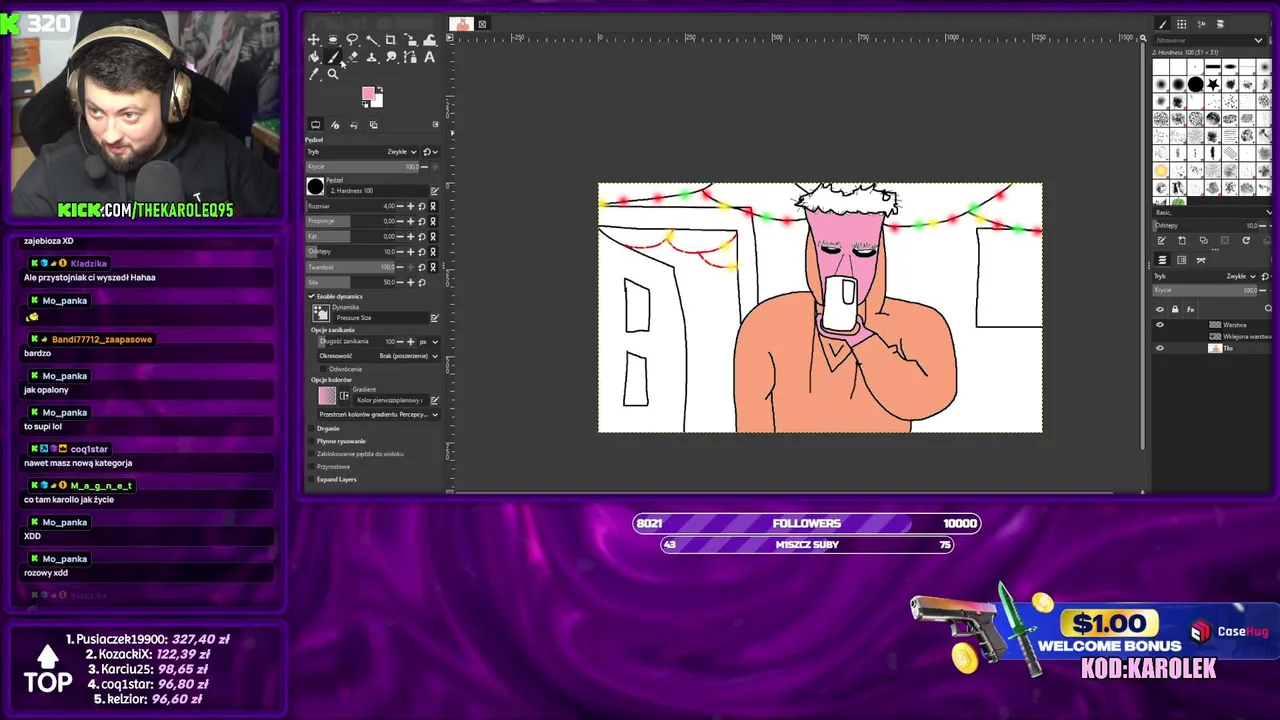This screenshot has height=720, width=1280.
Task: Click the pink foreground color swatch
Action: (x=368, y=93)
